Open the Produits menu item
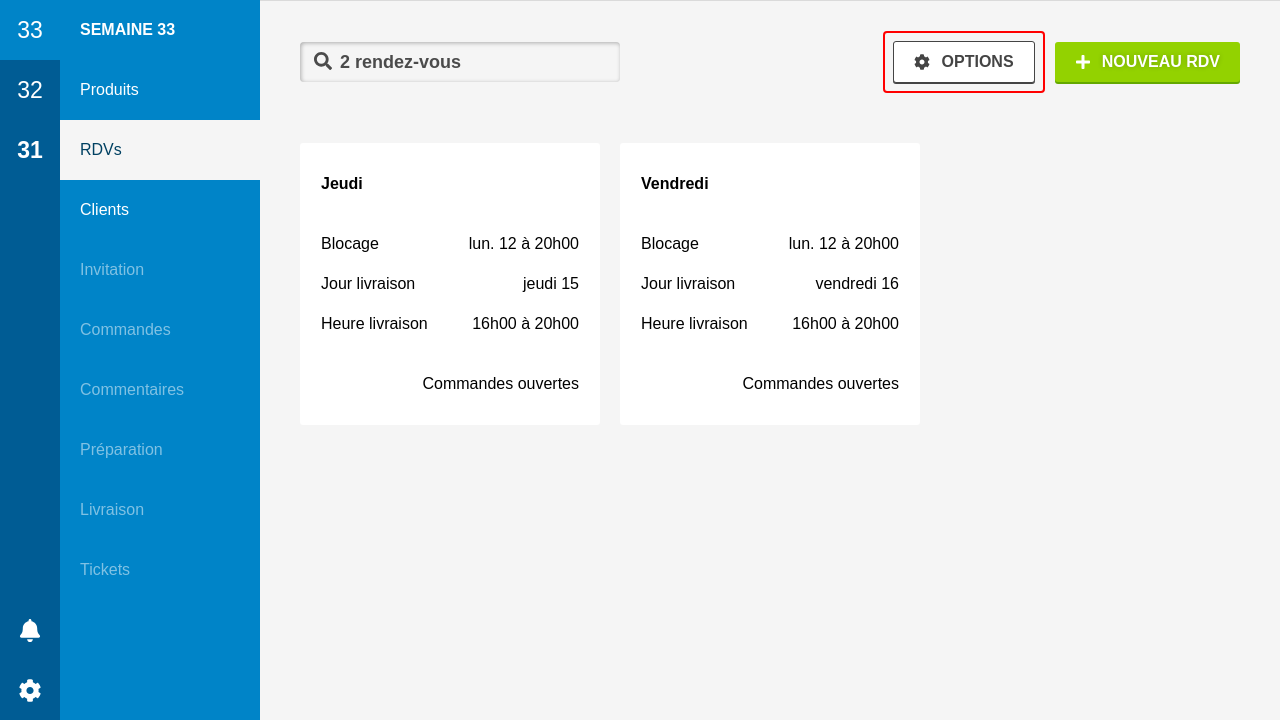 click(160, 90)
